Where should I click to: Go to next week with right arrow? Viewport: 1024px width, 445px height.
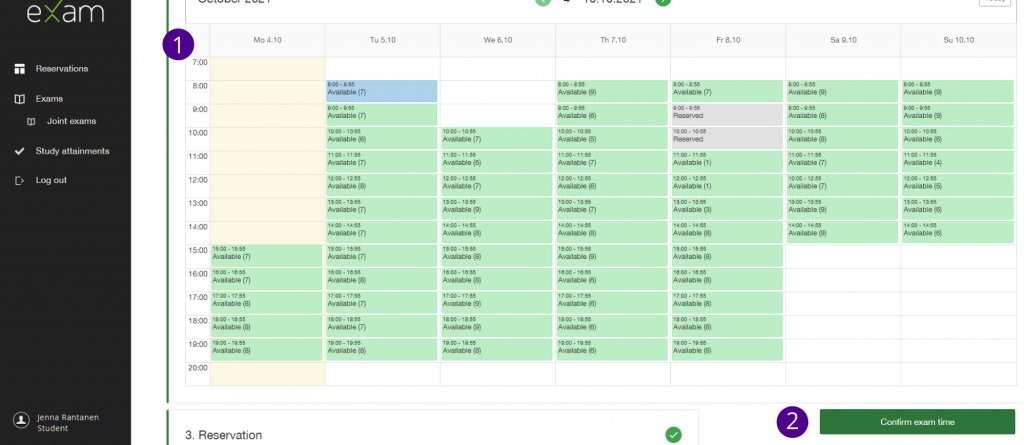[x=663, y=2]
